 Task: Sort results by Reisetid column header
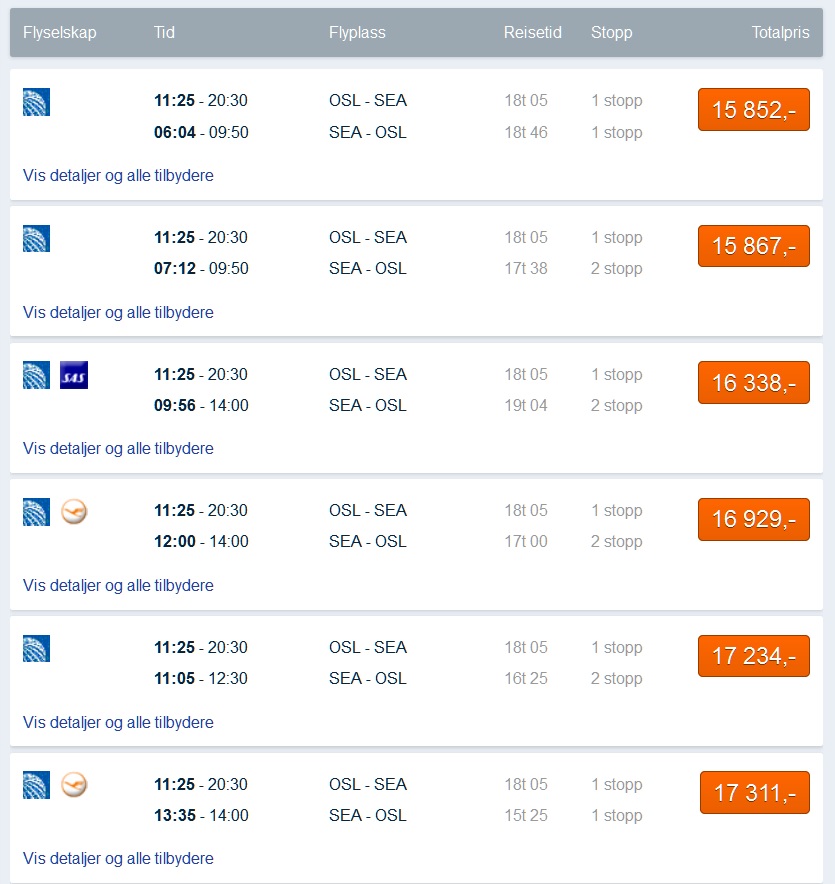(532, 32)
